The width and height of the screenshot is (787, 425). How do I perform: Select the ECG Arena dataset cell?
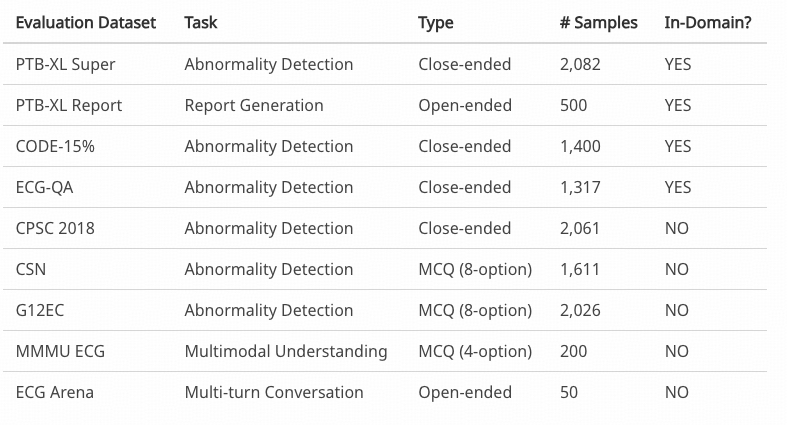coord(55,392)
